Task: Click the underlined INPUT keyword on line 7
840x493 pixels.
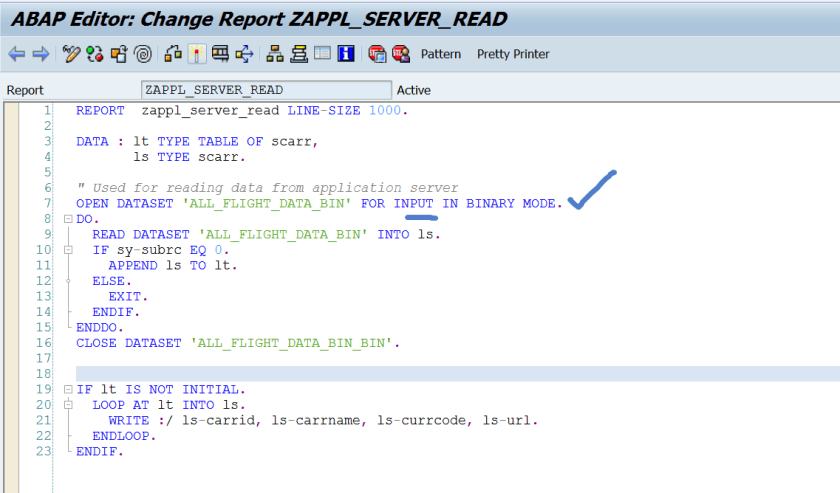Action: (414, 204)
